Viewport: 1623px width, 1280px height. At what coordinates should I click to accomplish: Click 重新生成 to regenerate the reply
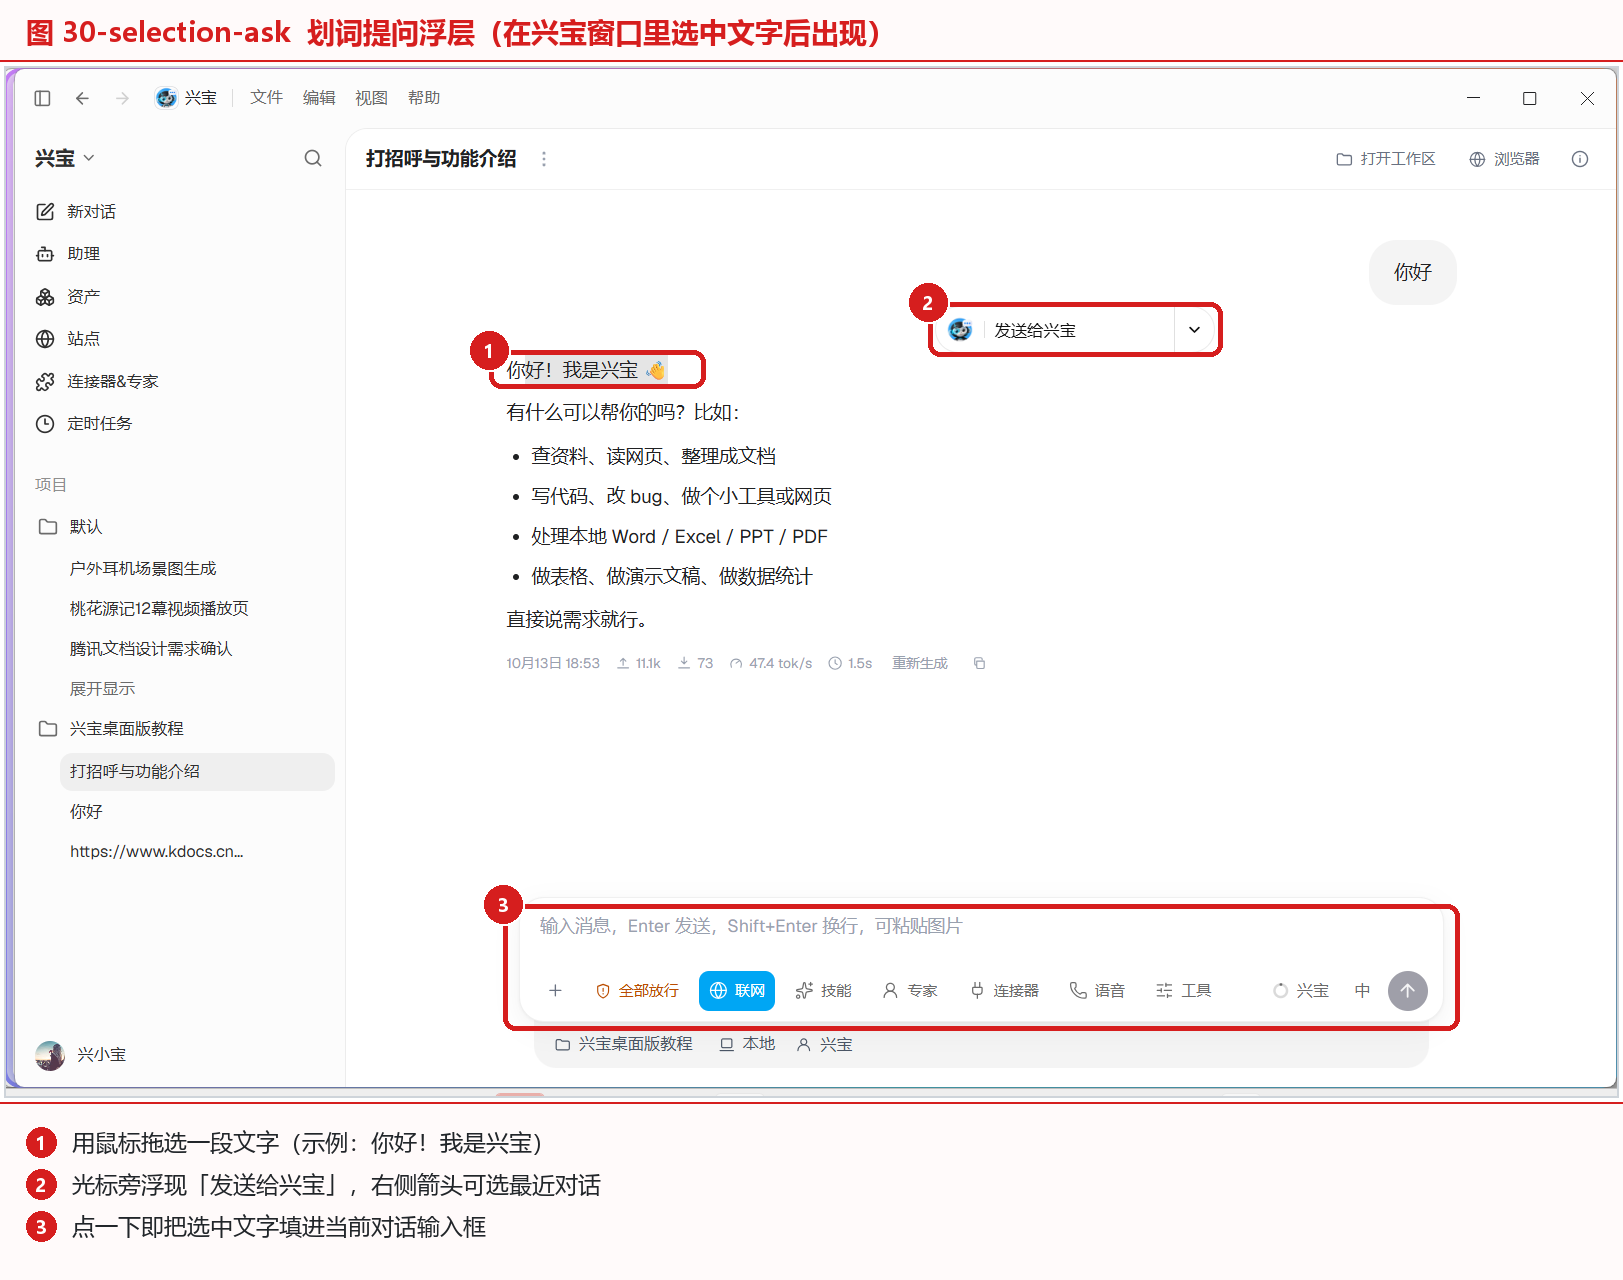coord(920,663)
